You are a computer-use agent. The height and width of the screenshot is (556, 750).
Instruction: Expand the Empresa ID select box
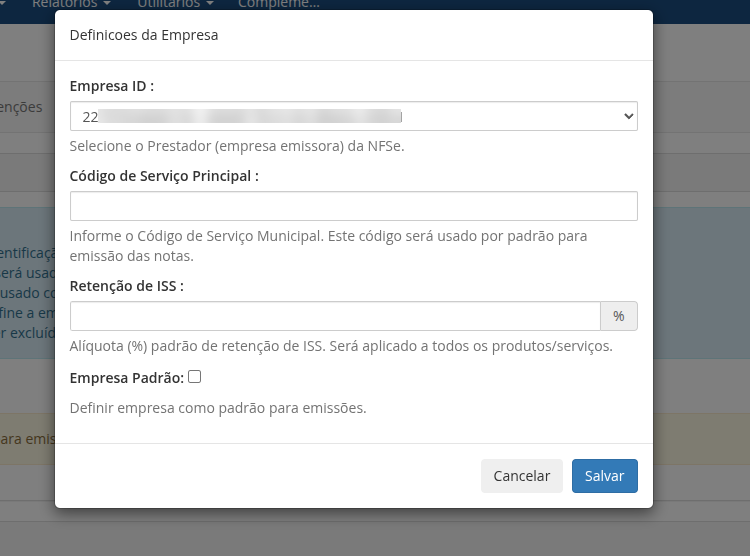[x=353, y=116]
